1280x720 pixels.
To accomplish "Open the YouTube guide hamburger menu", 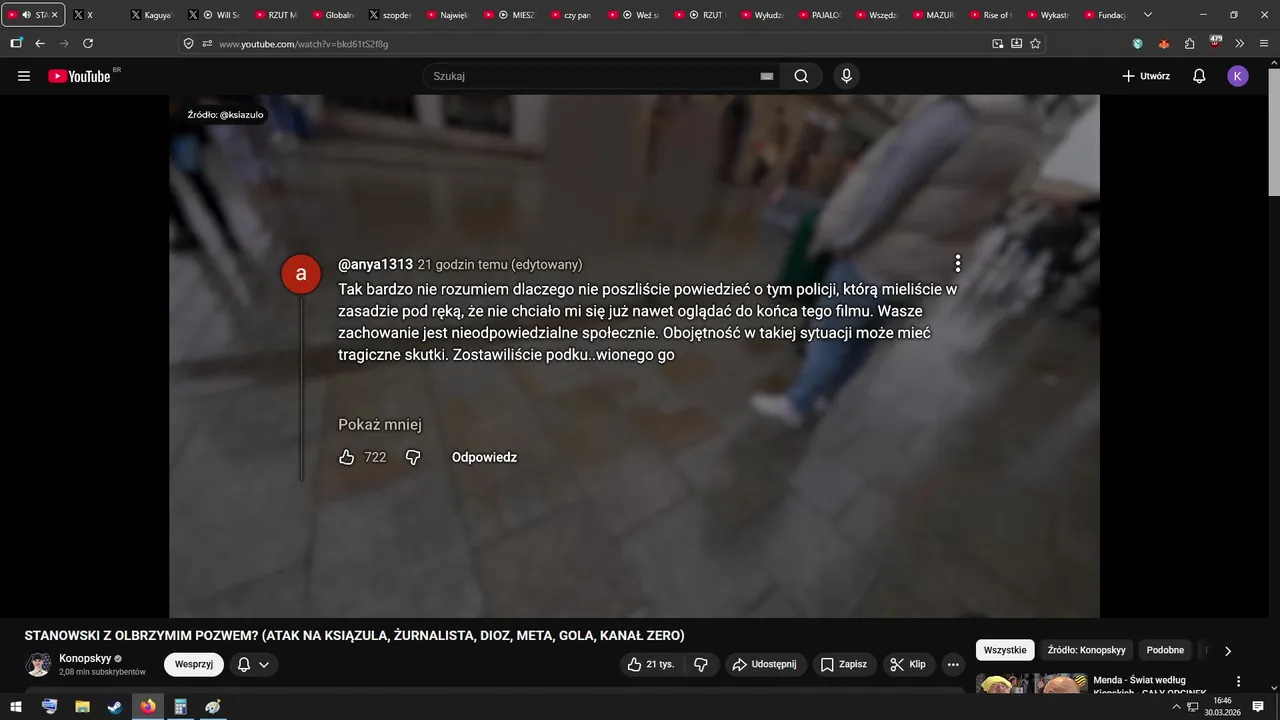I will pyautogui.click(x=24, y=76).
